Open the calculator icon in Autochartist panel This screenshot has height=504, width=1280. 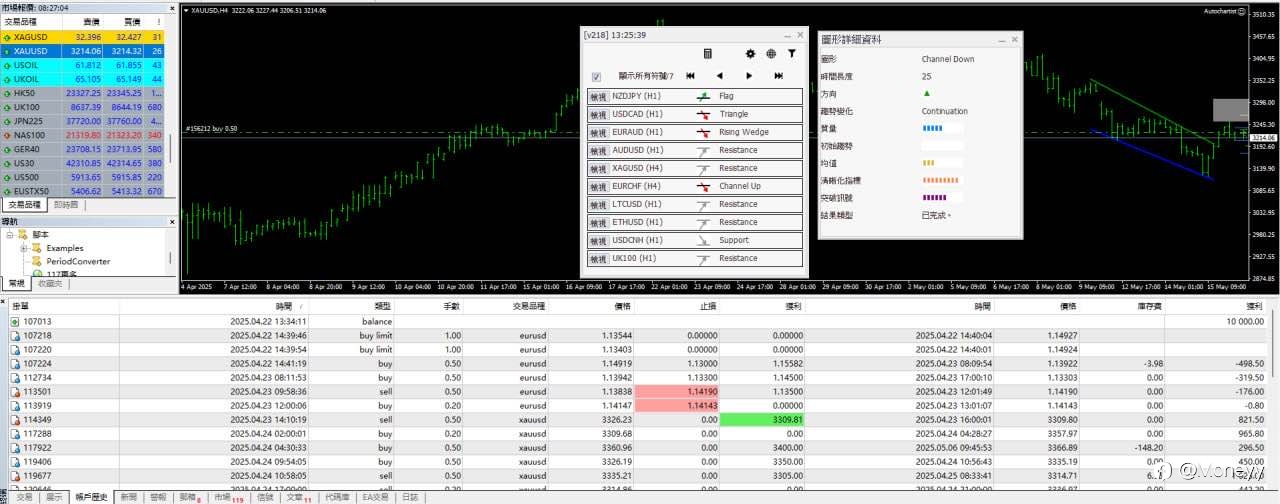[708, 54]
